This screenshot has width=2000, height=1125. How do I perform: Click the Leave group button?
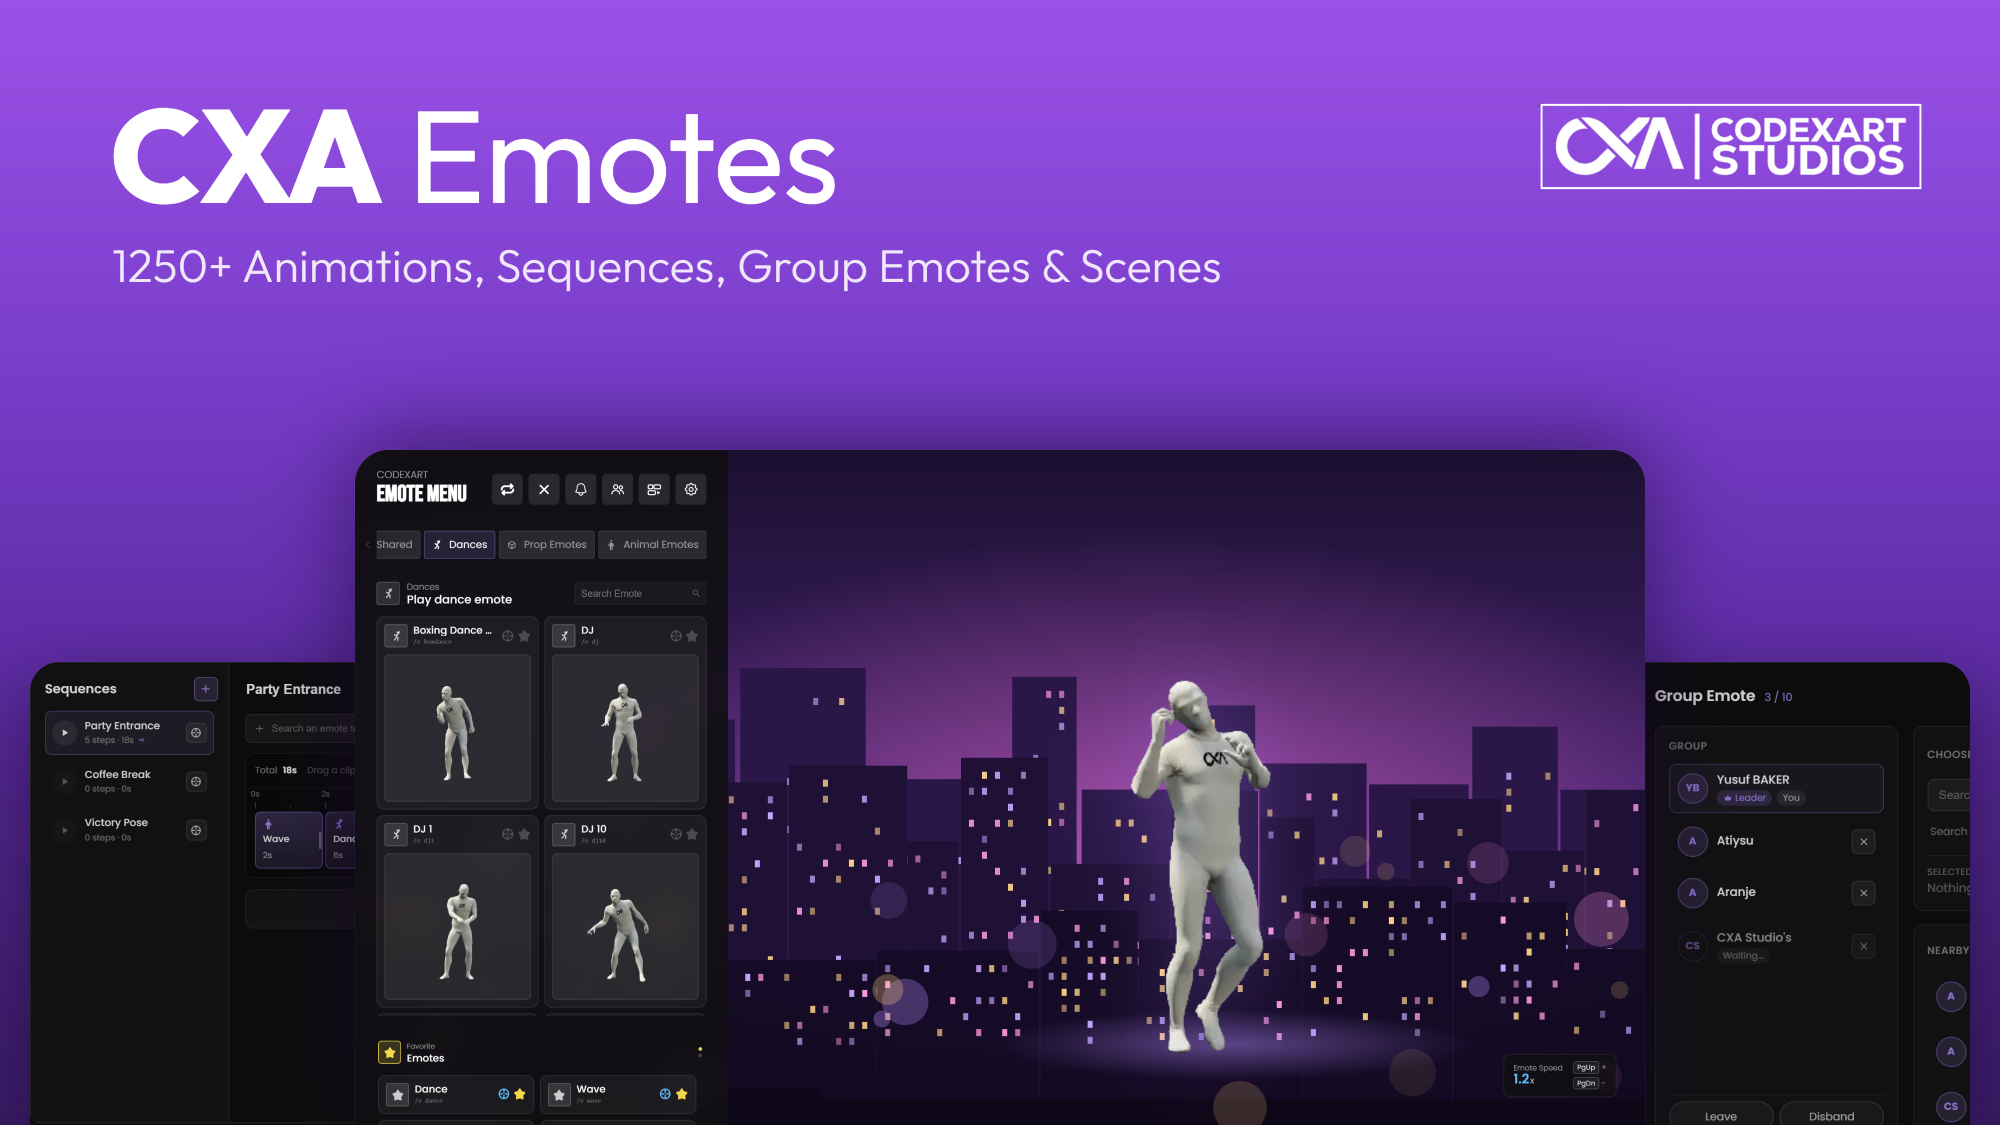tap(1721, 1115)
